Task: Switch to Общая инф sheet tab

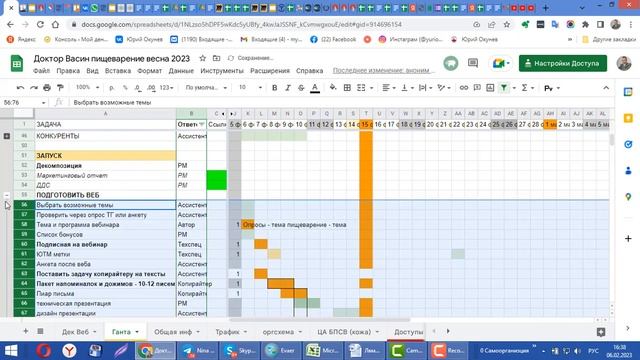Action: (x=177, y=332)
